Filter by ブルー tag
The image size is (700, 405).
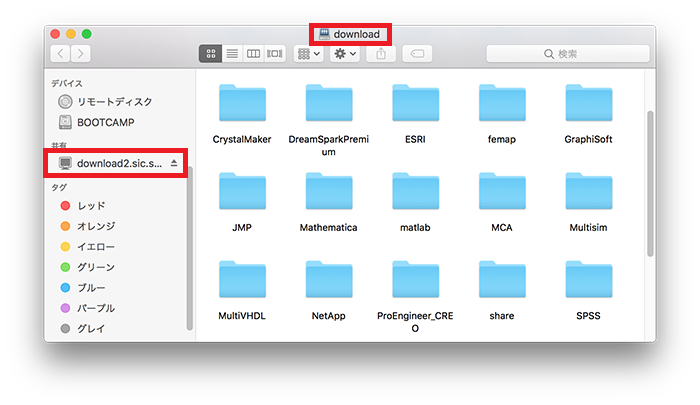pos(83,288)
